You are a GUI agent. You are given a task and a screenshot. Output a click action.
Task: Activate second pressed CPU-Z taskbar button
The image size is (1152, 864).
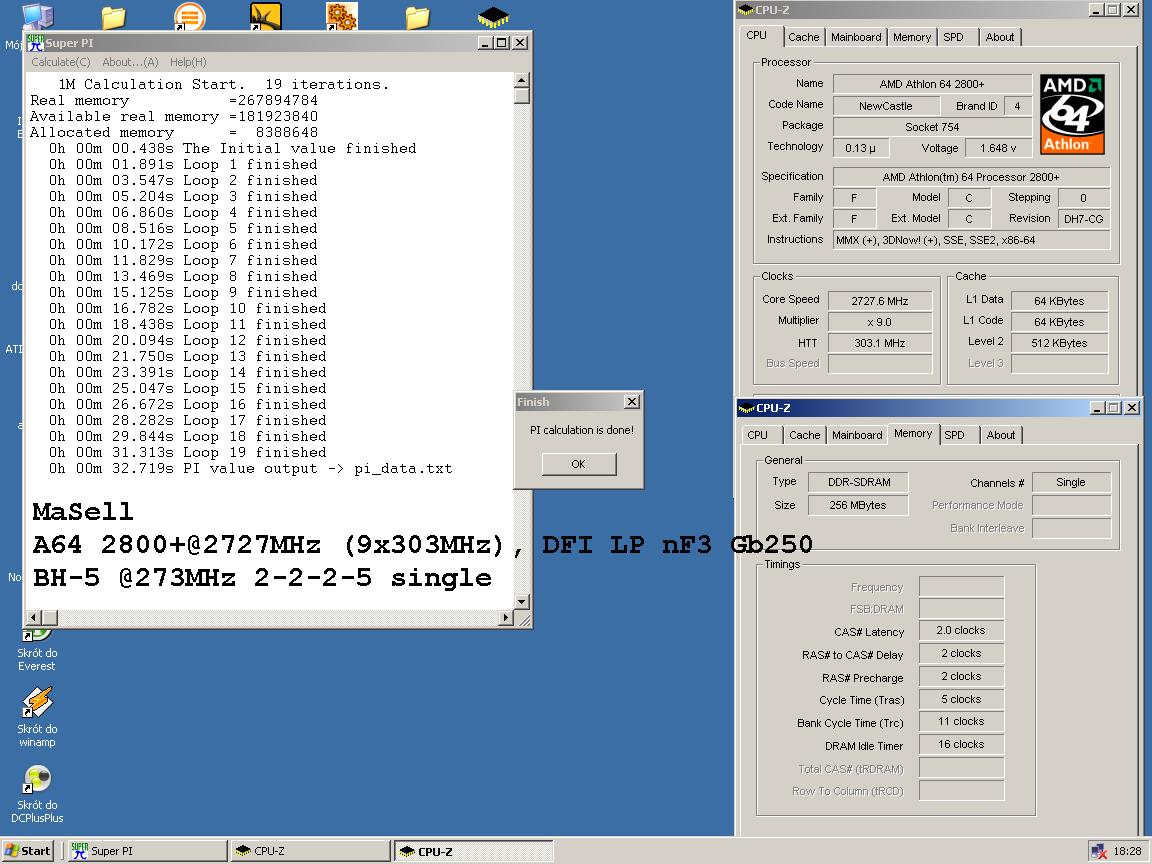473,851
